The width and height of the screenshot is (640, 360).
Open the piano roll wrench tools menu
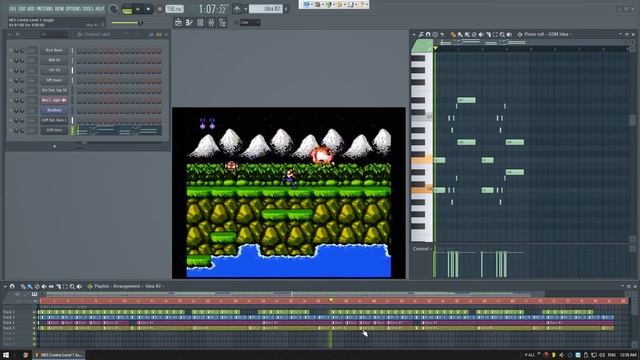[421, 35]
